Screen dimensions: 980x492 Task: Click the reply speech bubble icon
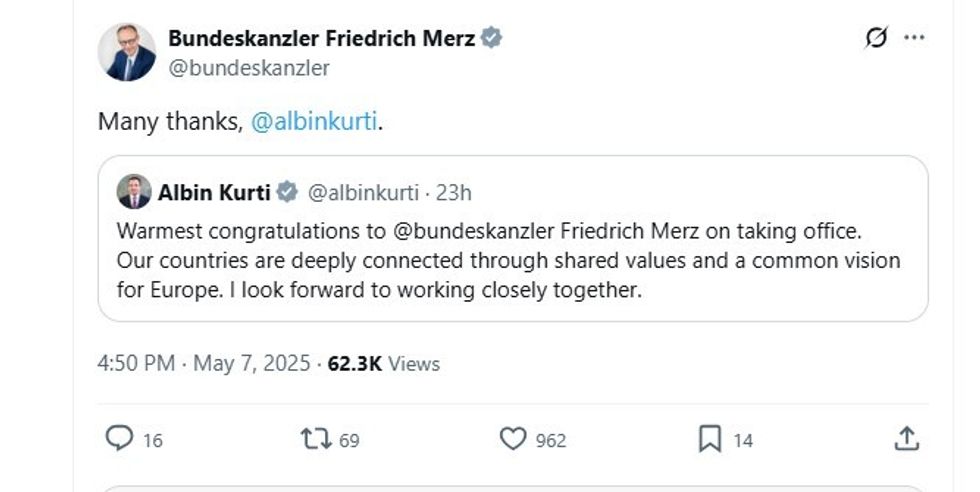point(120,438)
